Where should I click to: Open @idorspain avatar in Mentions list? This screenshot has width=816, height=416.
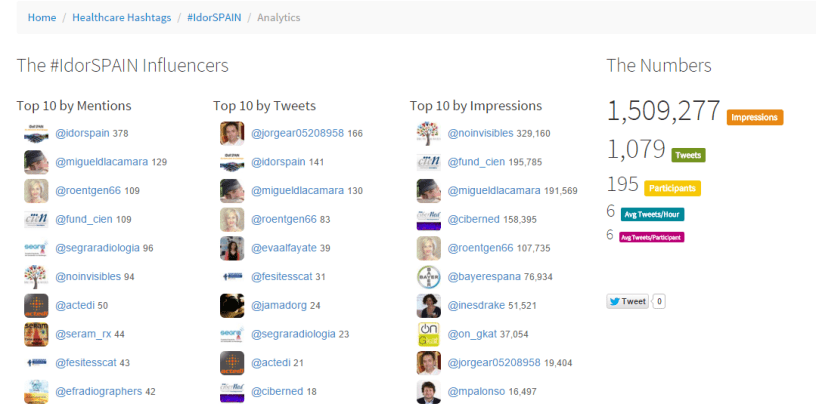[36, 133]
